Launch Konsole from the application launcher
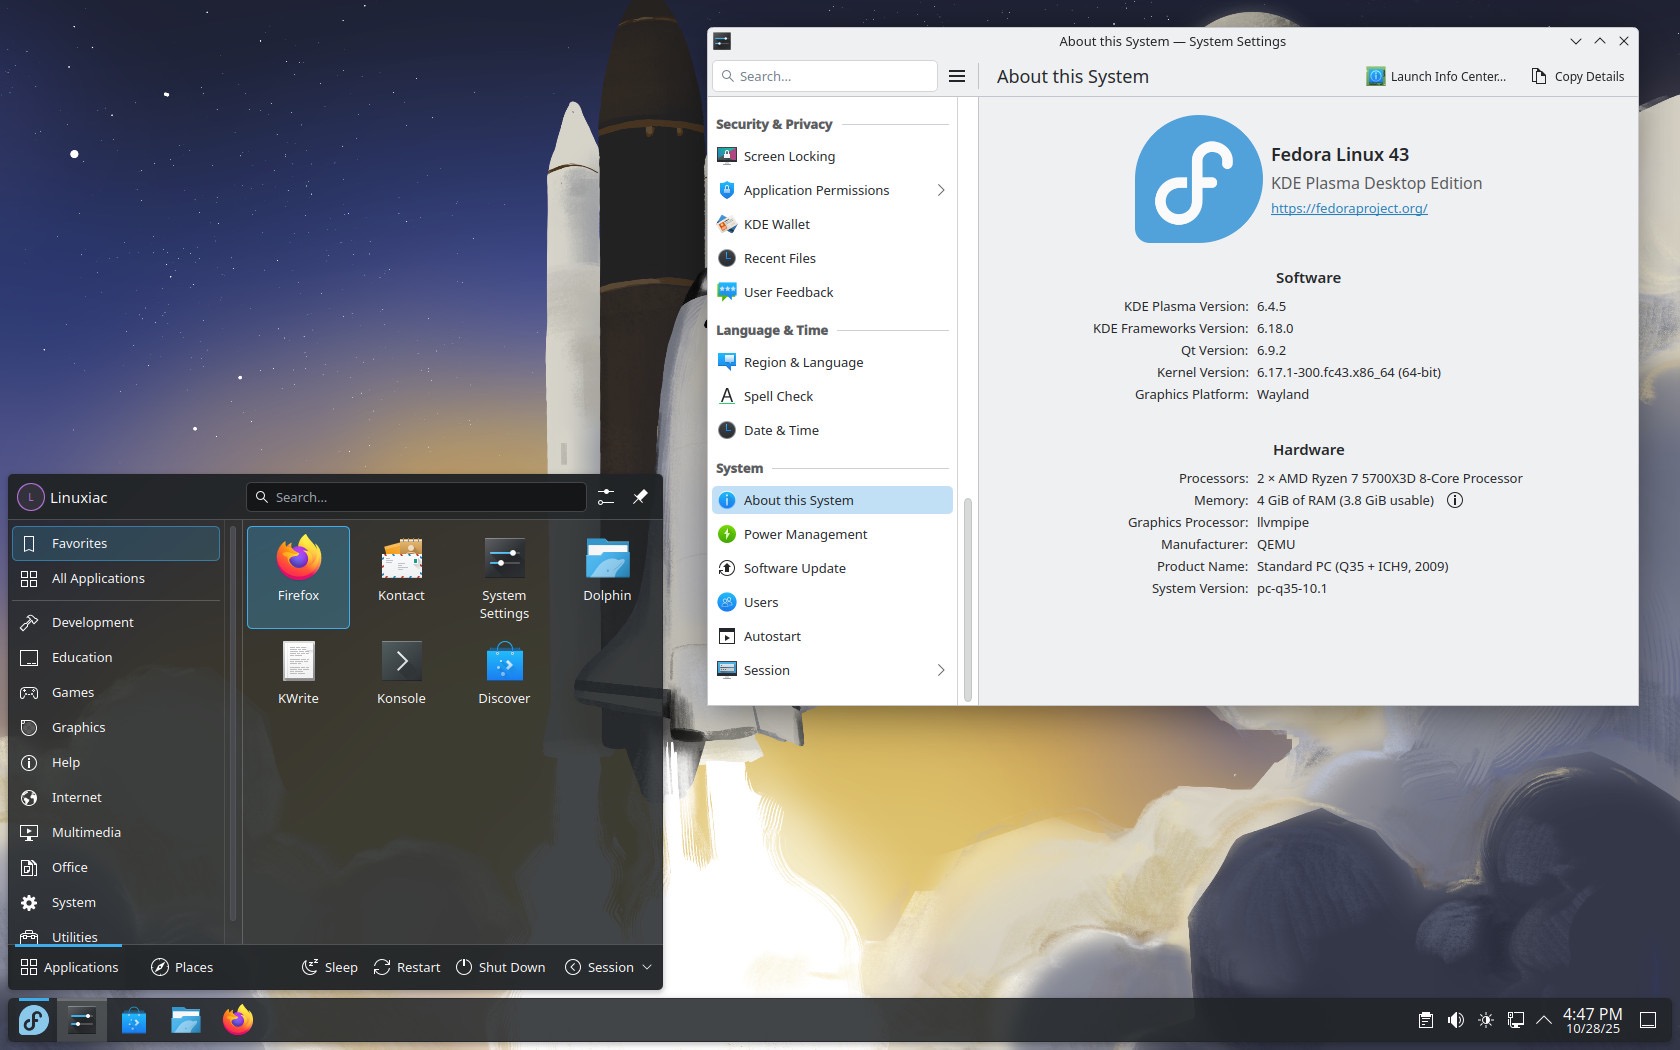The image size is (1680, 1050). point(400,670)
